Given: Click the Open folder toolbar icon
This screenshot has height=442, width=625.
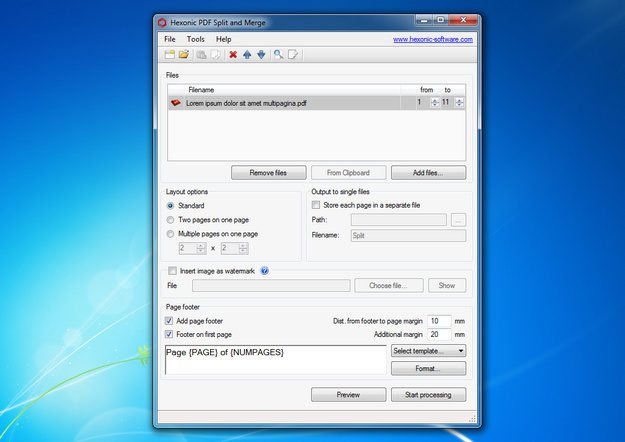Looking at the screenshot, I should point(184,55).
